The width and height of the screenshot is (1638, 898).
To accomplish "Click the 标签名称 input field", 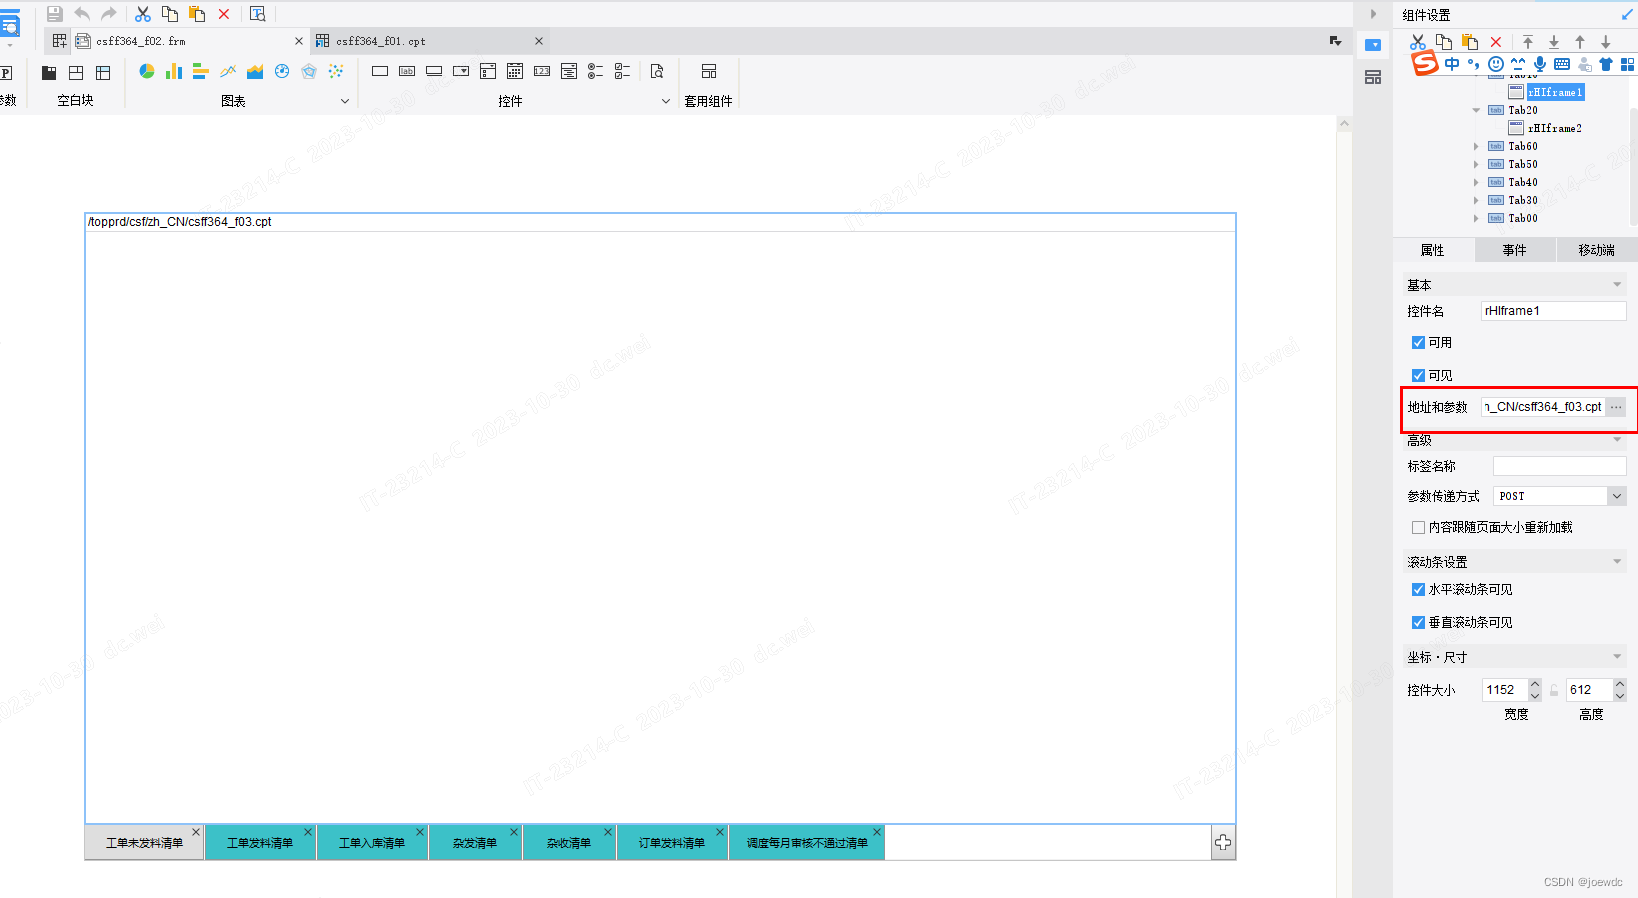I will [1559, 466].
